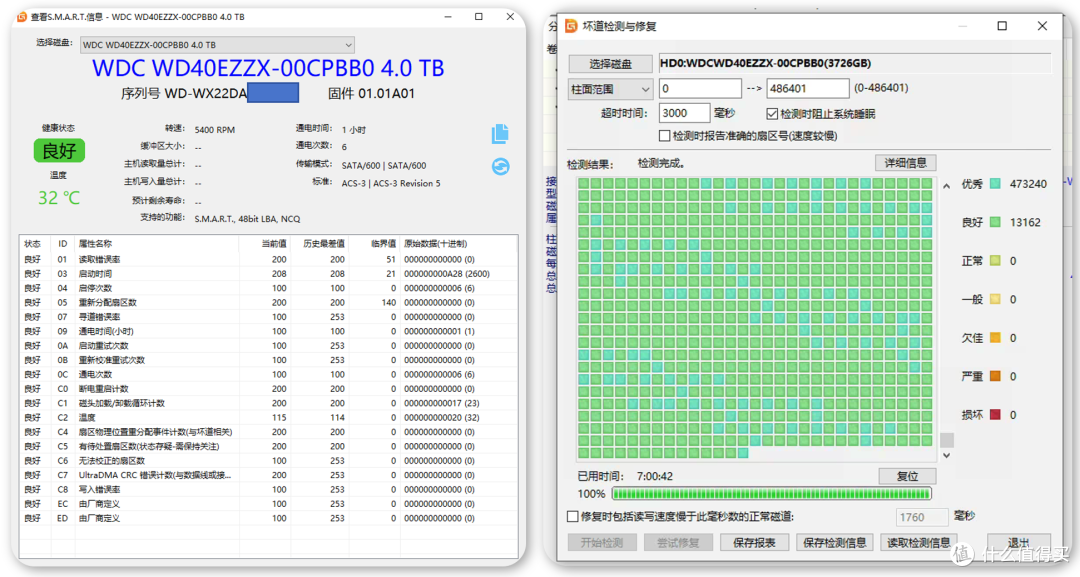The width and height of the screenshot is (1080, 577).
Task: Click the 100% detection progress bar
Action: click(771, 494)
